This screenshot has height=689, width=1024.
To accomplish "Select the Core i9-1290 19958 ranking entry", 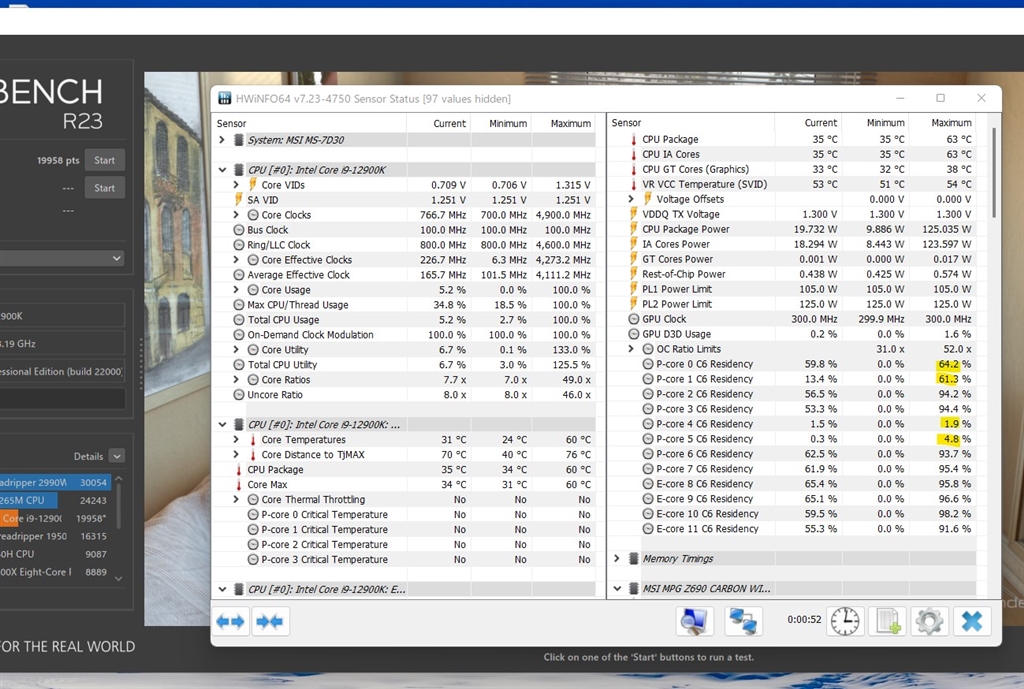I will (55, 519).
